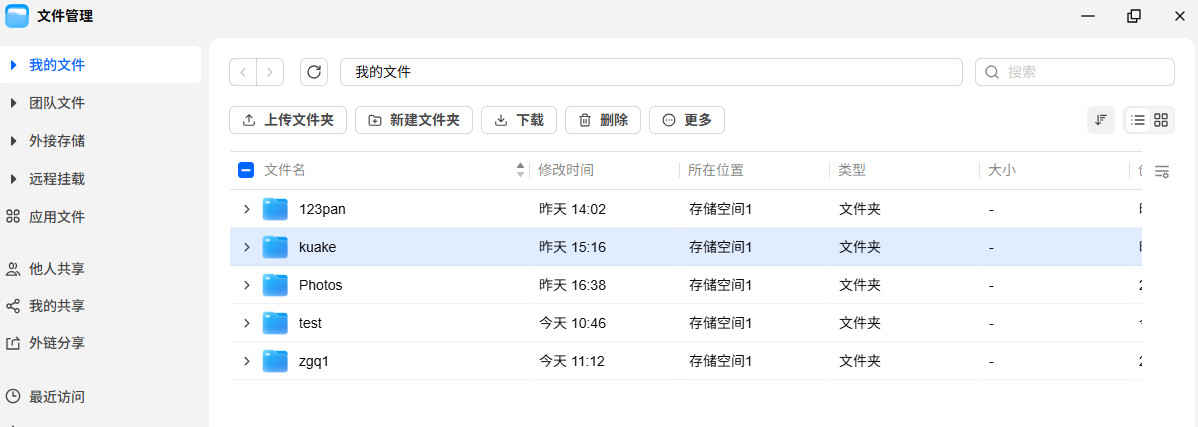Image resolution: width=1198 pixels, height=427 pixels.
Task: Switch to grid view layout
Action: coord(1161,120)
